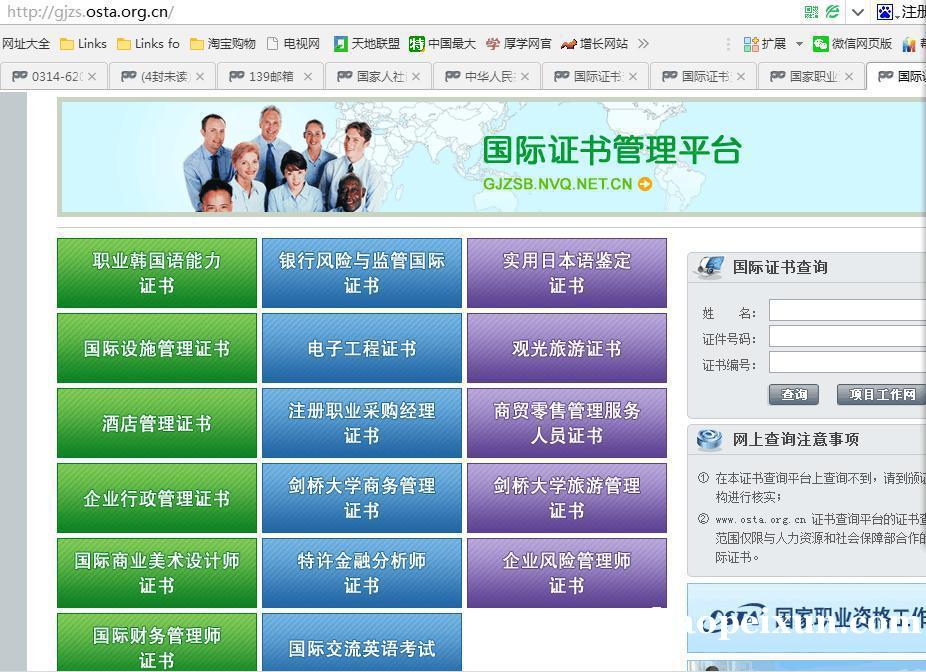Image resolution: width=926 pixels, height=672 pixels.
Task: Click the GJZSB.NVQ.NET.CN orange arrow icon
Action: click(x=645, y=184)
